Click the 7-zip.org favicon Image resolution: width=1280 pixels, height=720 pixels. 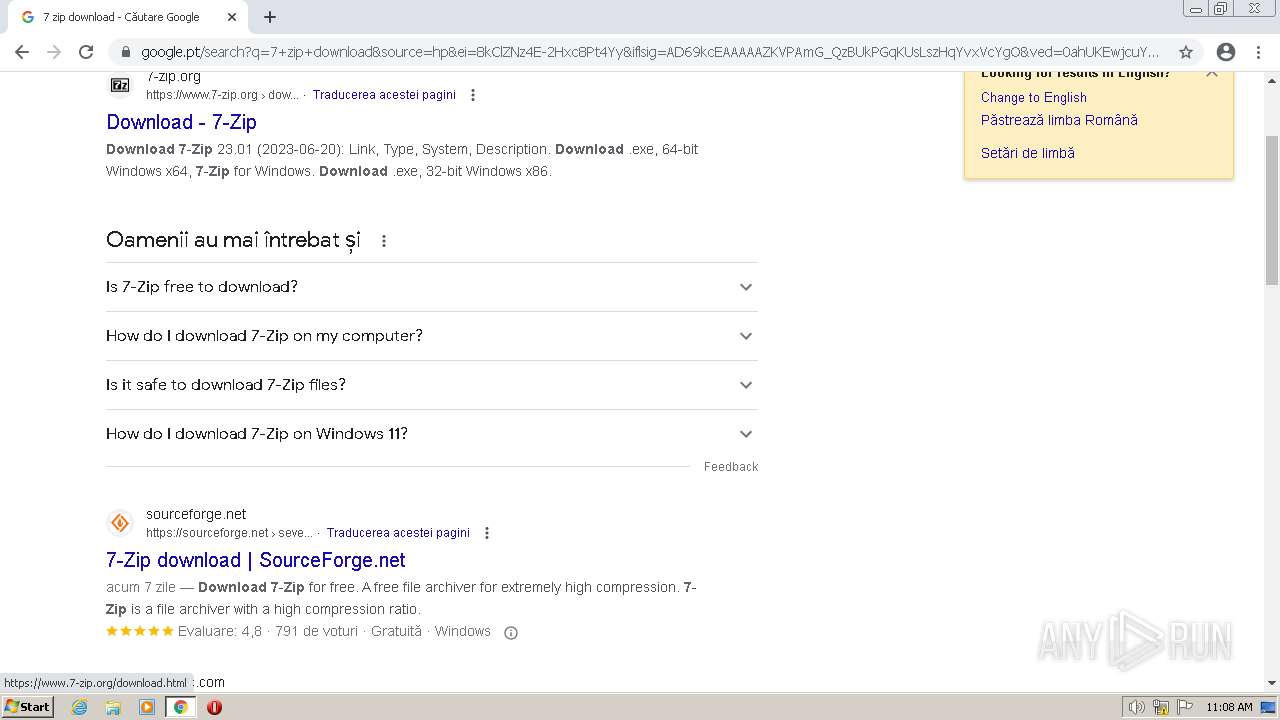point(120,85)
